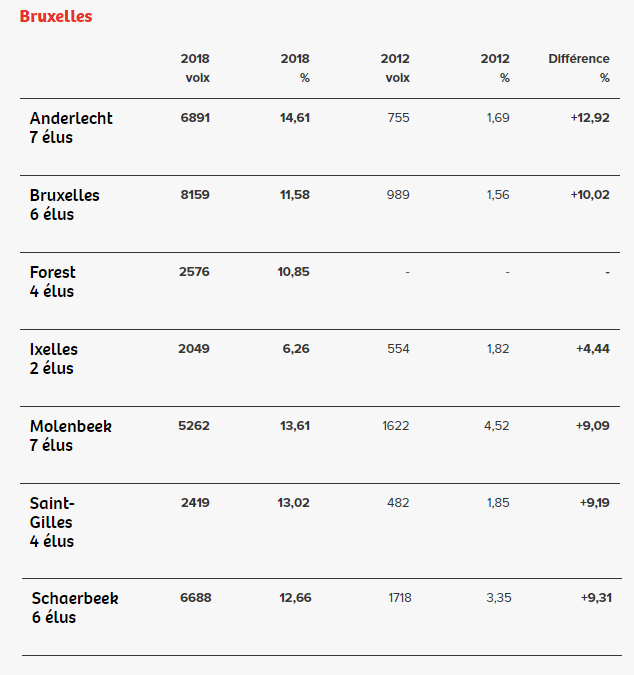
Task: Click the 2018 voix column header
Action: click(x=195, y=68)
